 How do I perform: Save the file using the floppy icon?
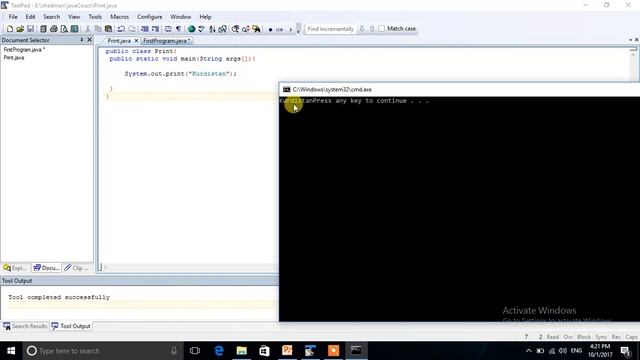click(x=31, y=29)
